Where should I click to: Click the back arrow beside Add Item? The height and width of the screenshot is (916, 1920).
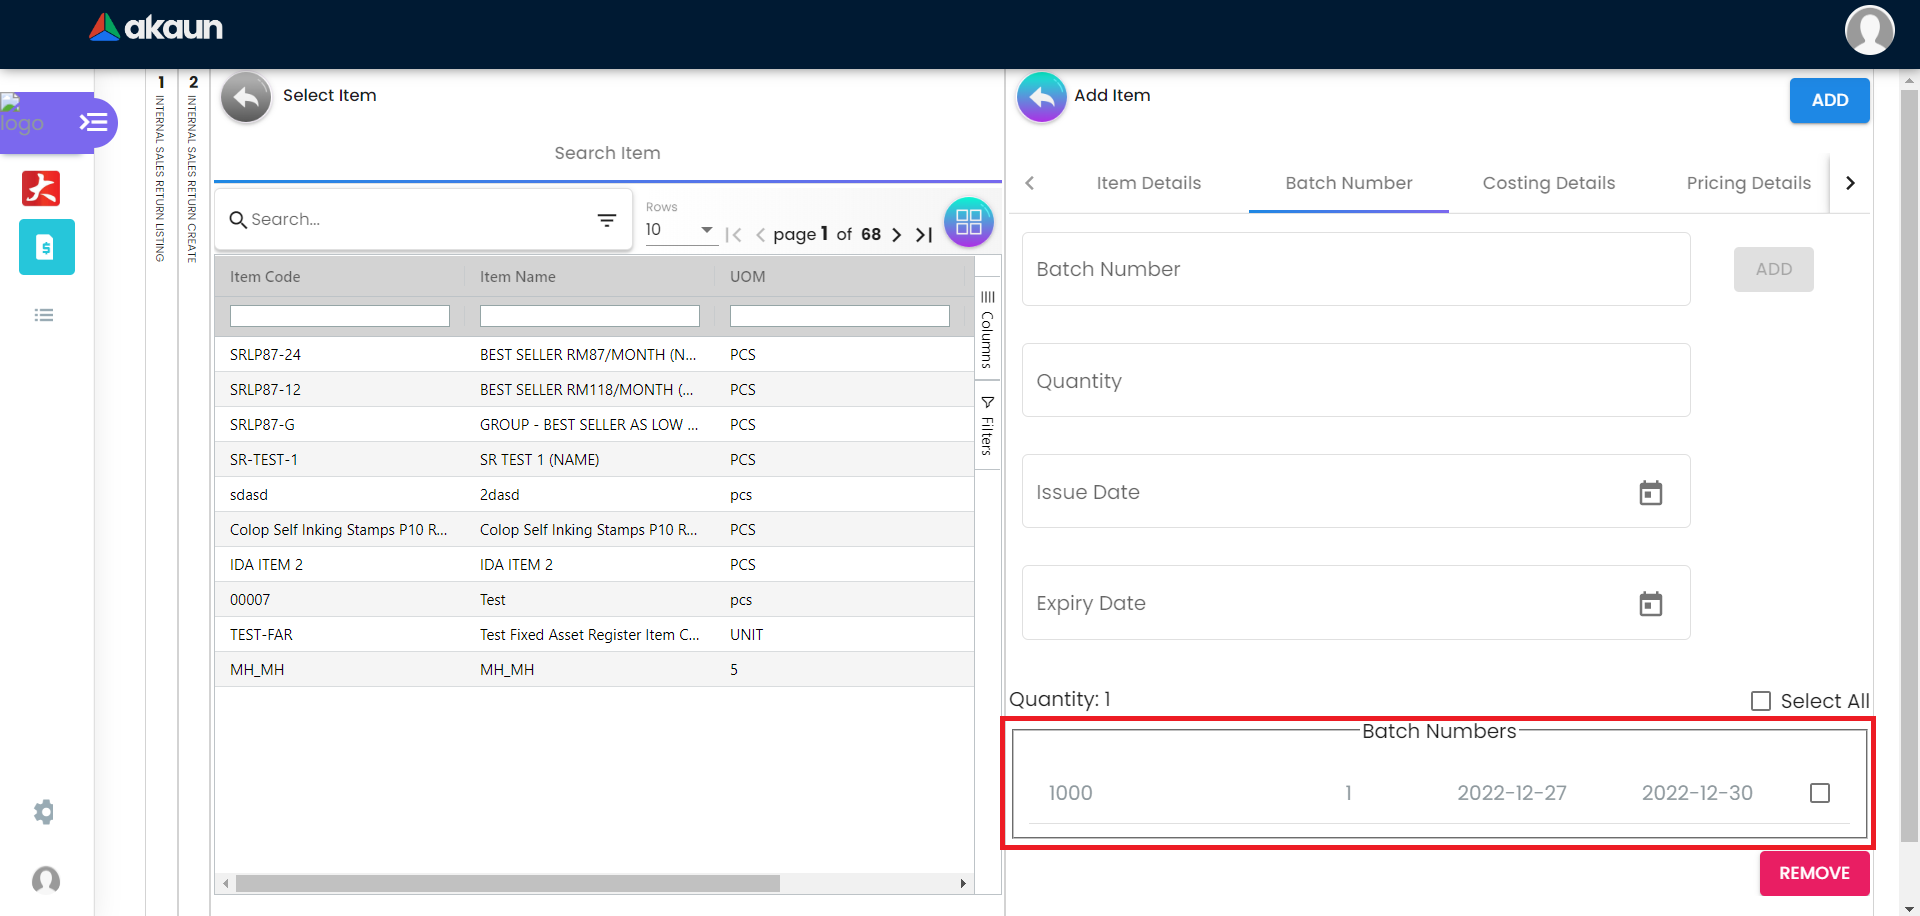pyautogui.click(x=1041, y=97)
